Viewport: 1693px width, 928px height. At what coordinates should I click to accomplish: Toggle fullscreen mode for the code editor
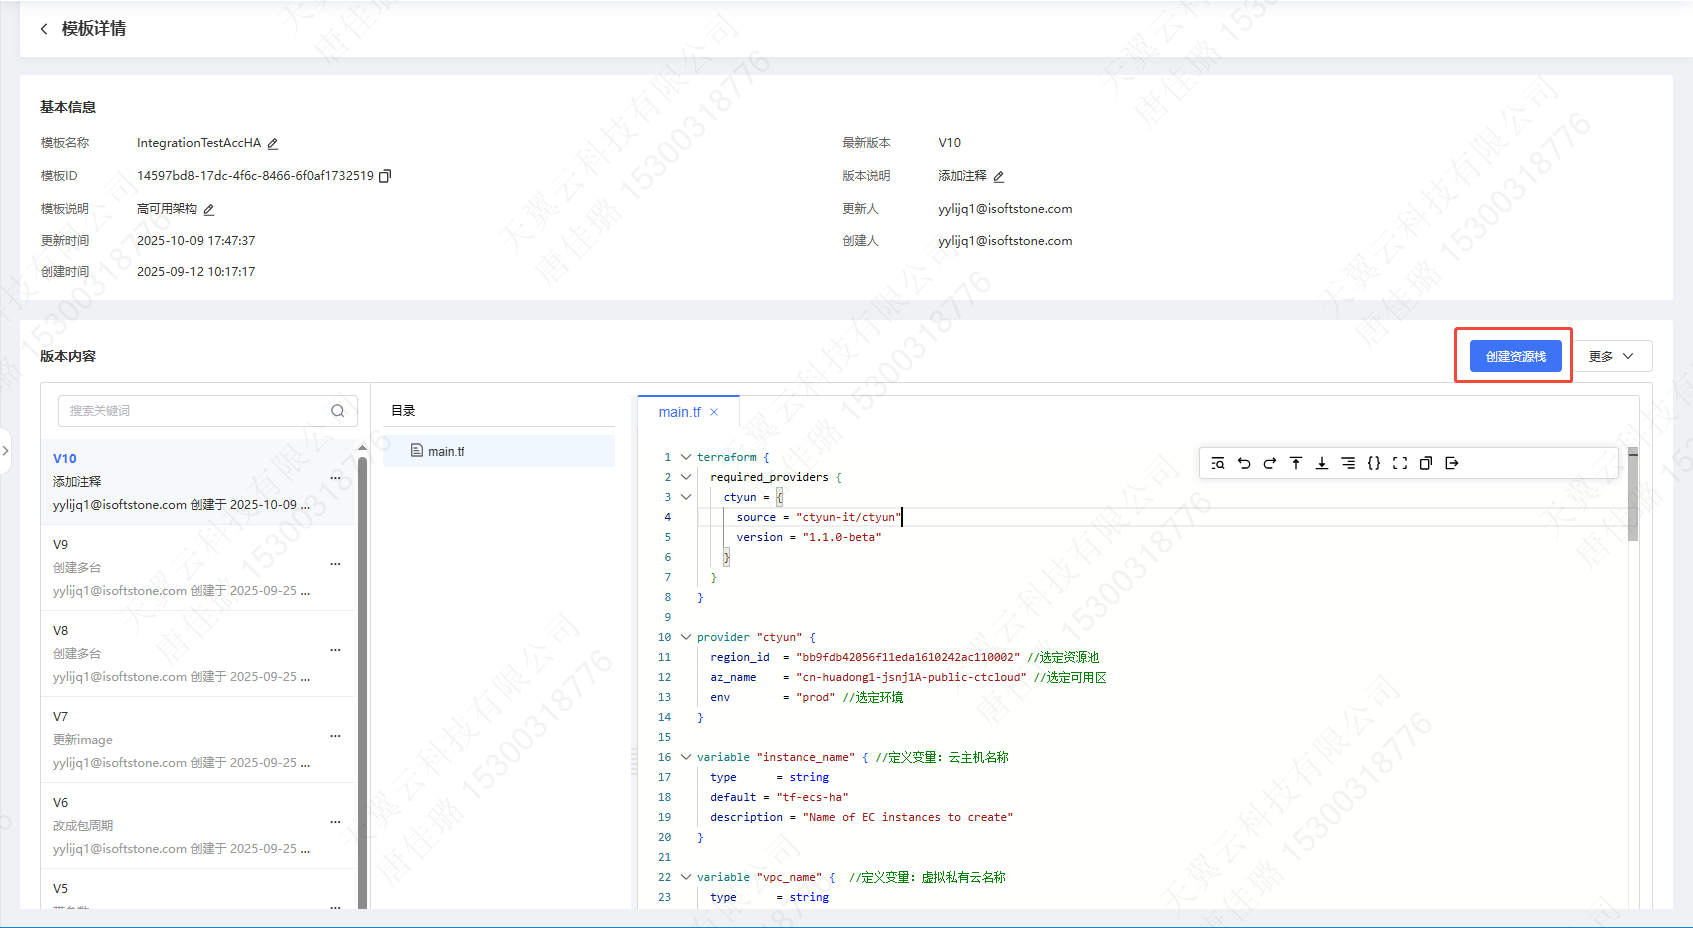click(1400, 463)
